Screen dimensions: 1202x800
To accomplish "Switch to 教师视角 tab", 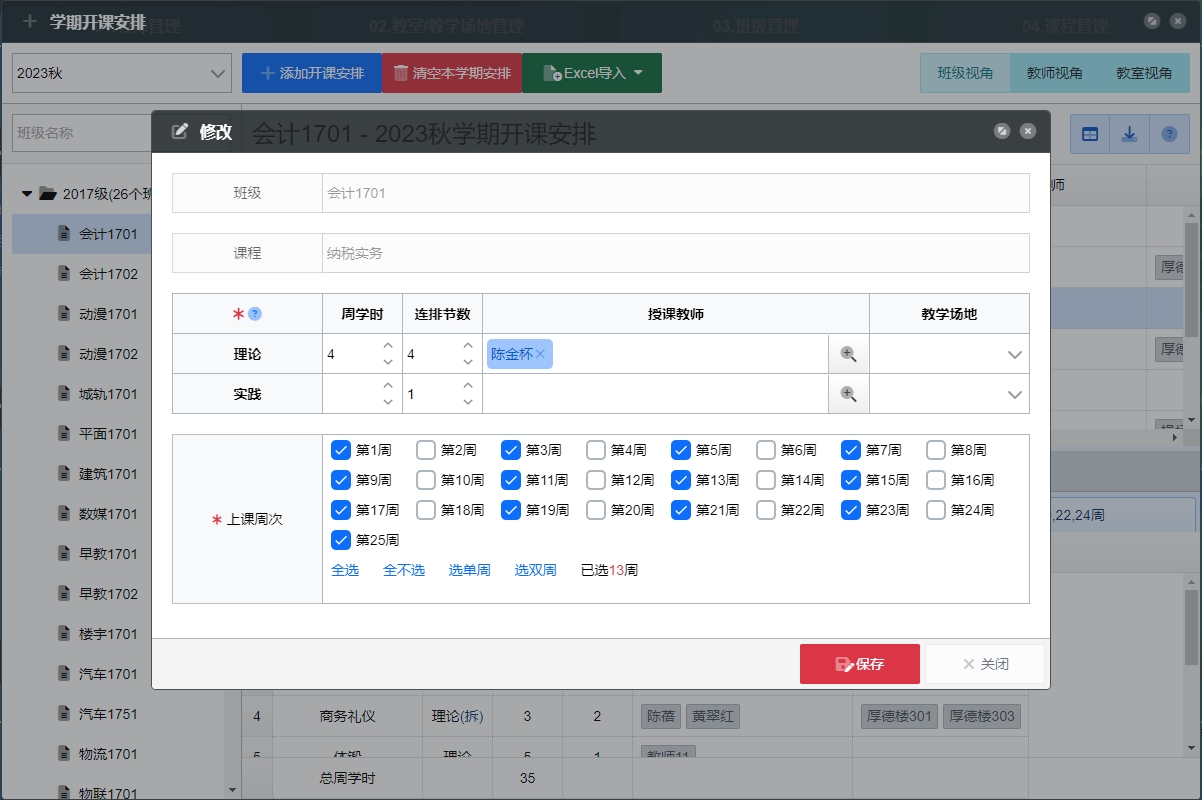I will coord(1054,73).
